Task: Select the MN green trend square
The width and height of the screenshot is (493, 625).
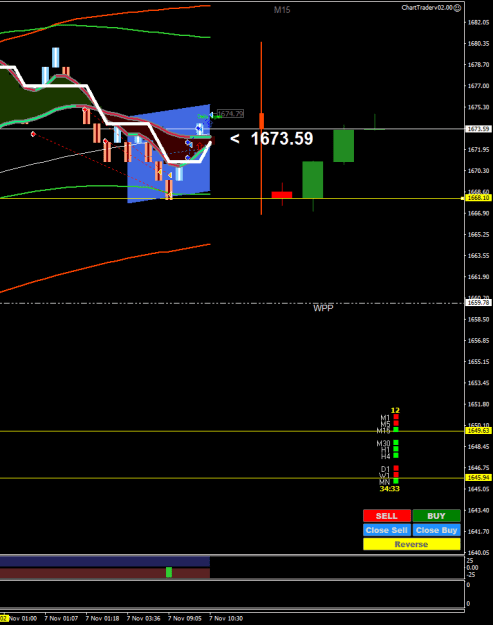Action: [x=396, y=481]
